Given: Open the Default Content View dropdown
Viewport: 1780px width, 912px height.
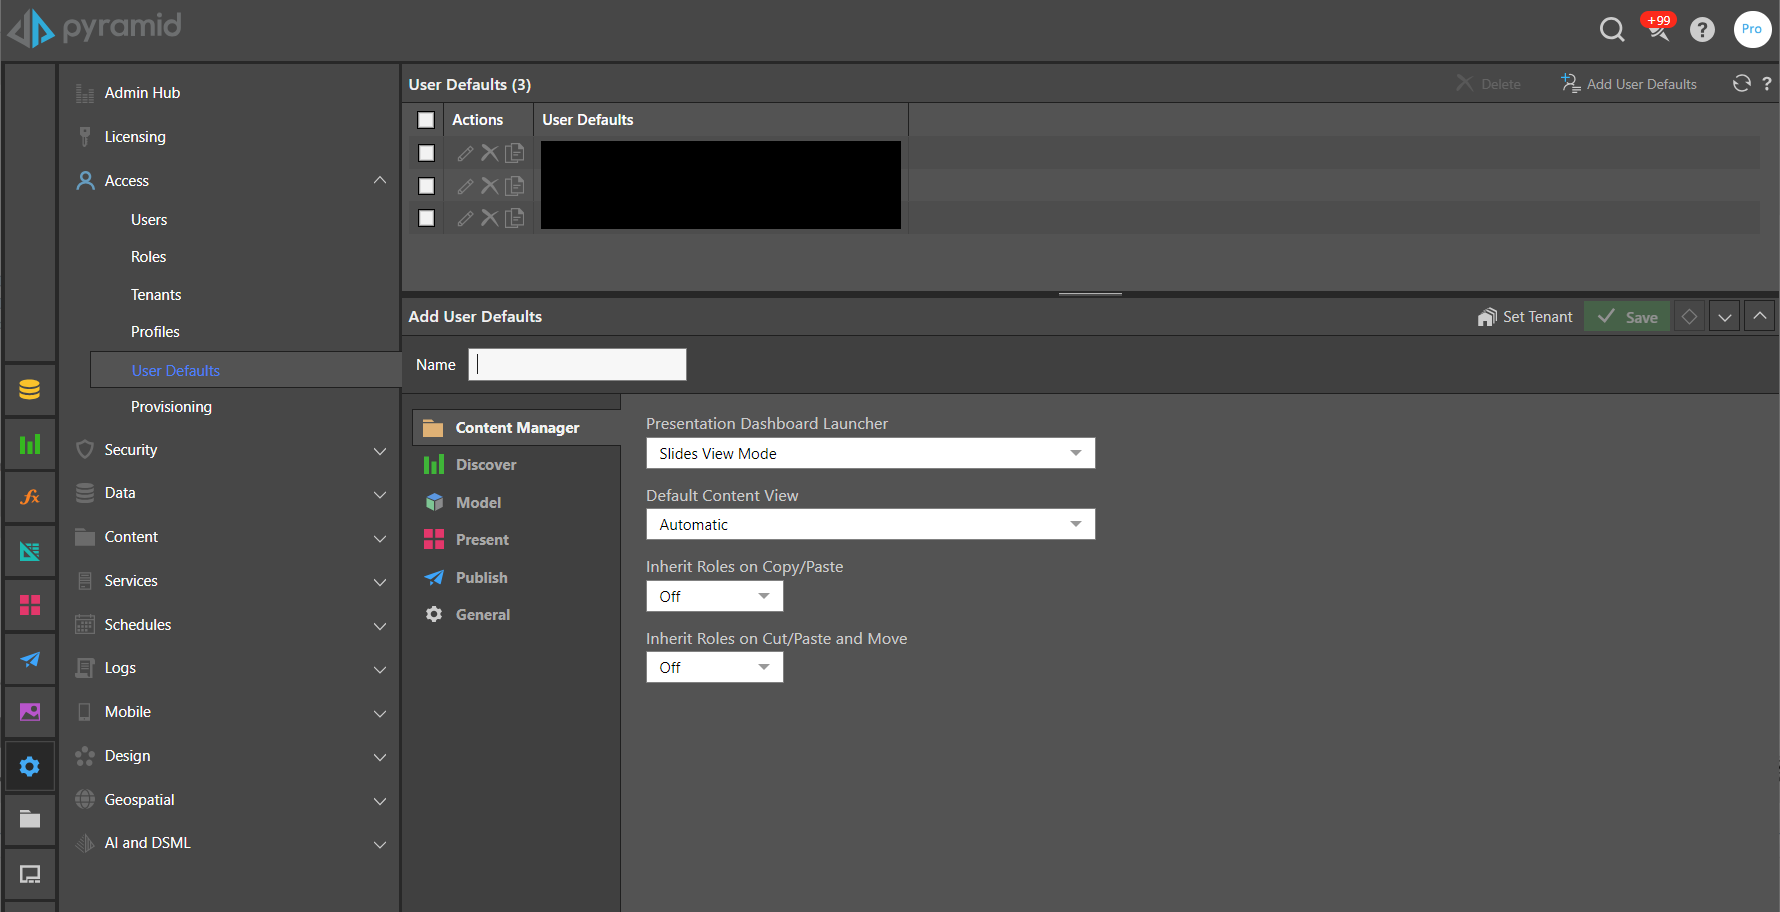Looking at the screenshot, I should pyautogui.click(x=870, y=524).
